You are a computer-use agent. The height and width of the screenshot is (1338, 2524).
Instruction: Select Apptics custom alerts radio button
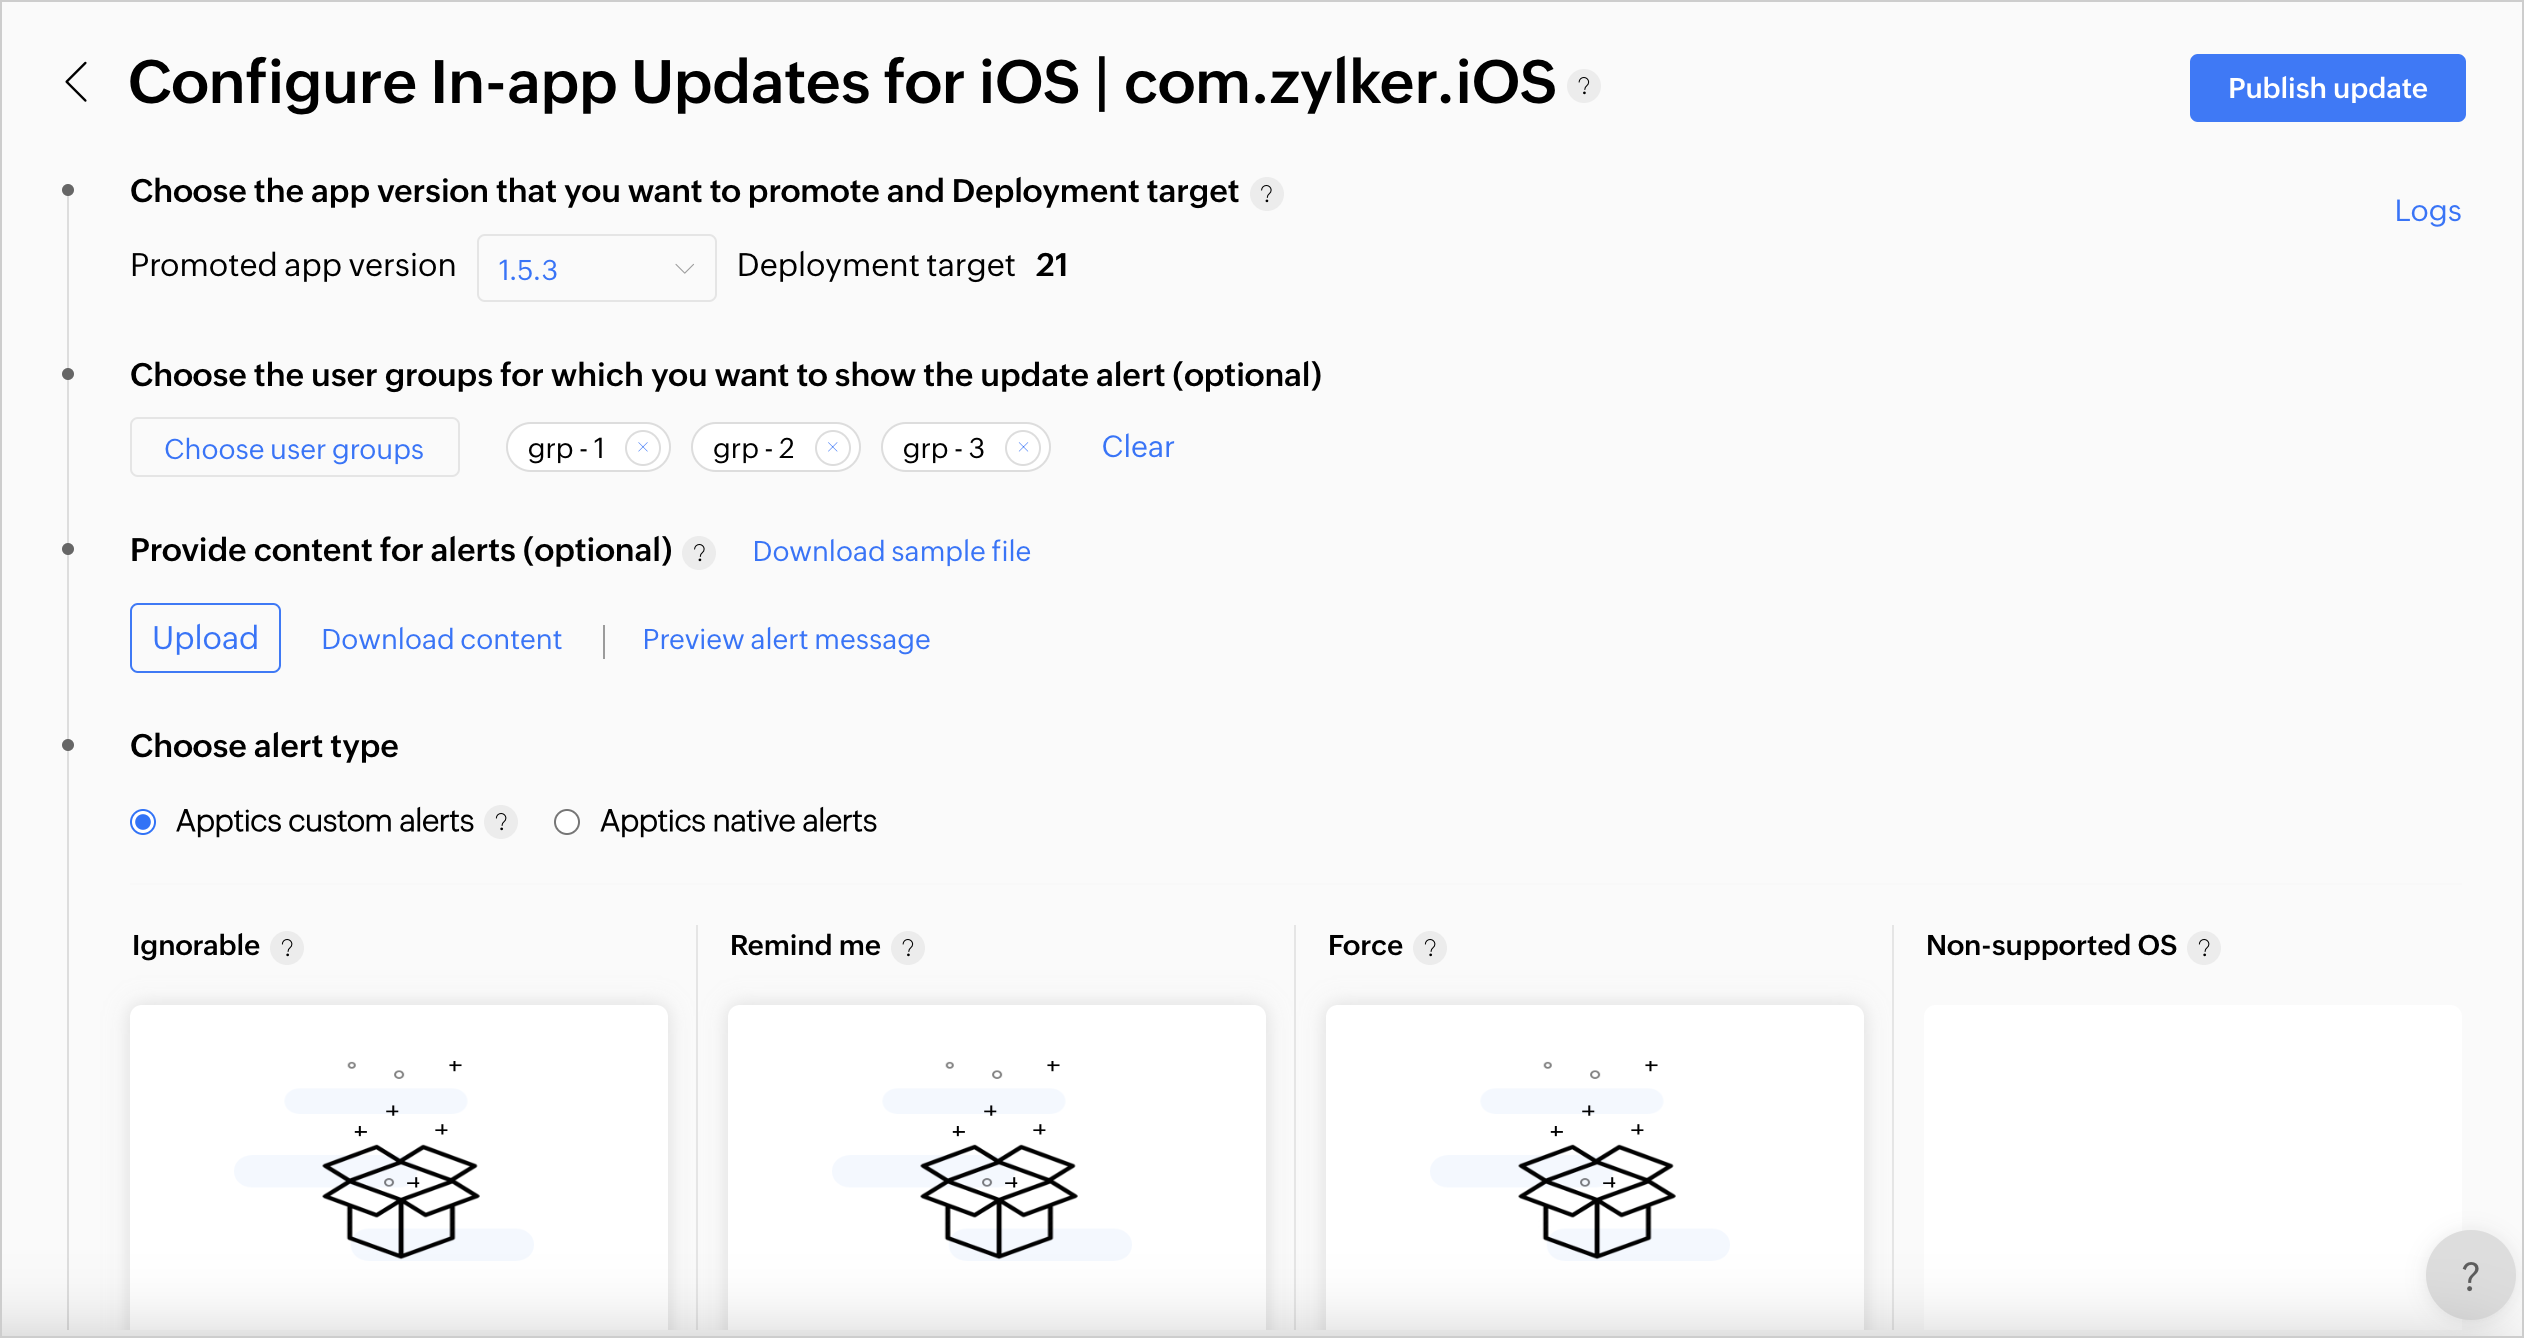143,822
